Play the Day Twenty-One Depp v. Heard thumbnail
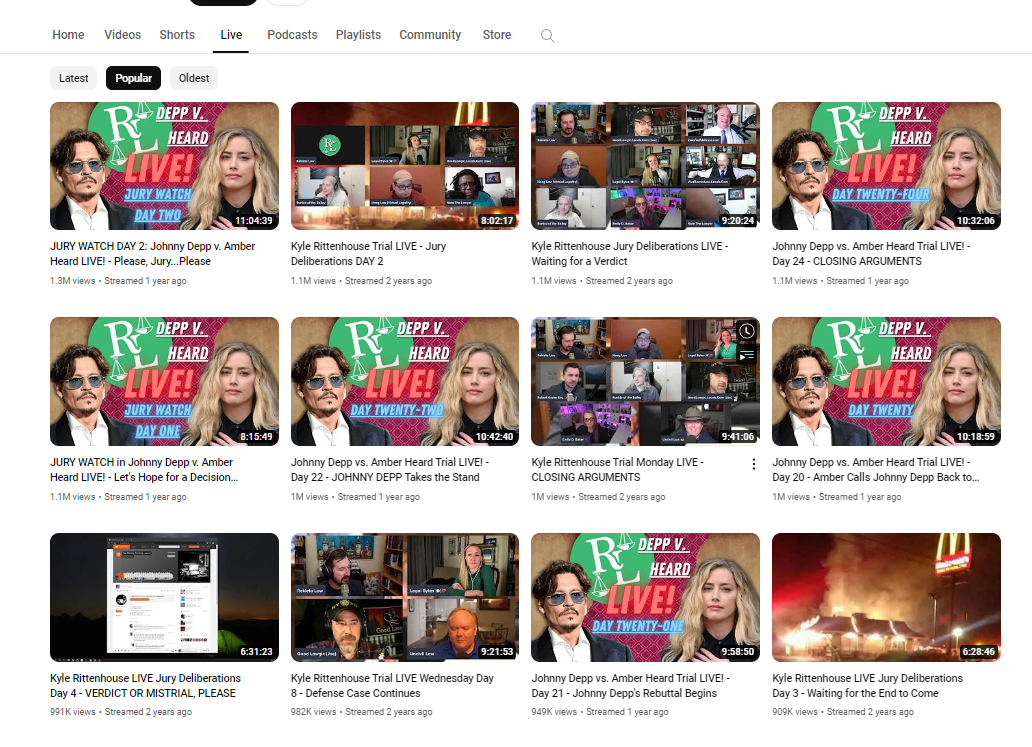1032x747 pixels. (646, 597)
